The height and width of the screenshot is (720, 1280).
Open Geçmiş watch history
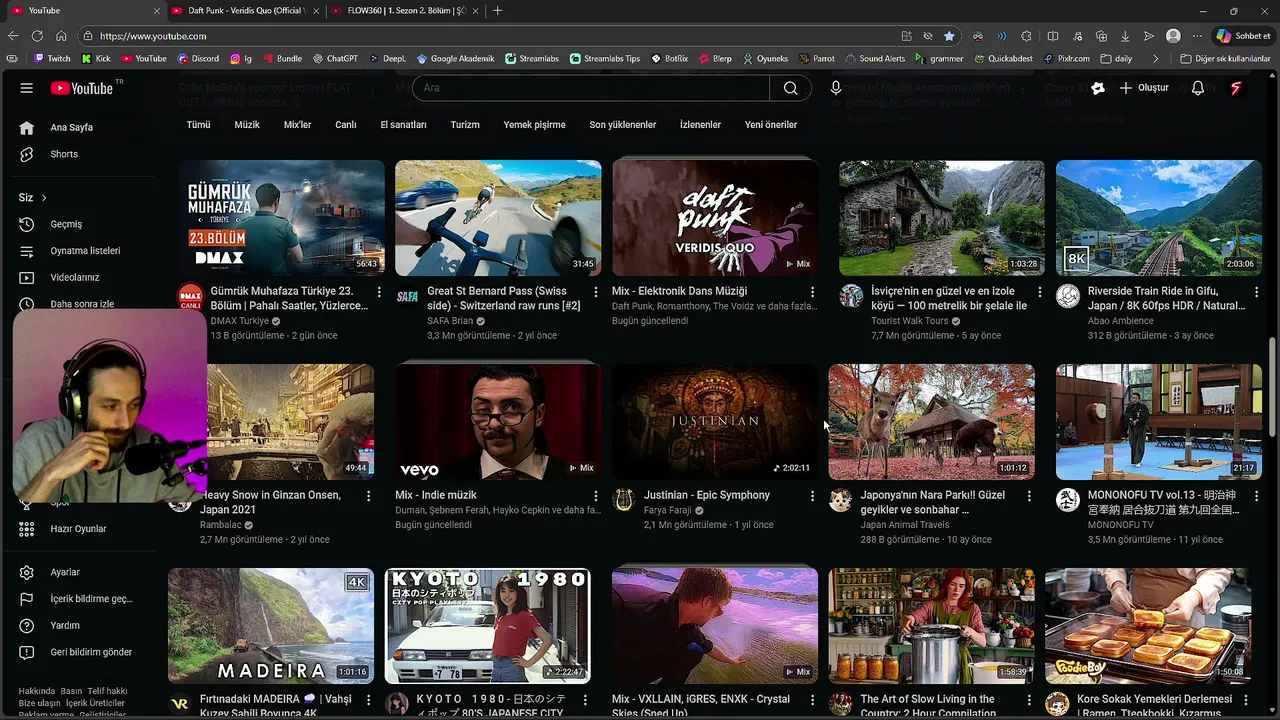[66, 224]
